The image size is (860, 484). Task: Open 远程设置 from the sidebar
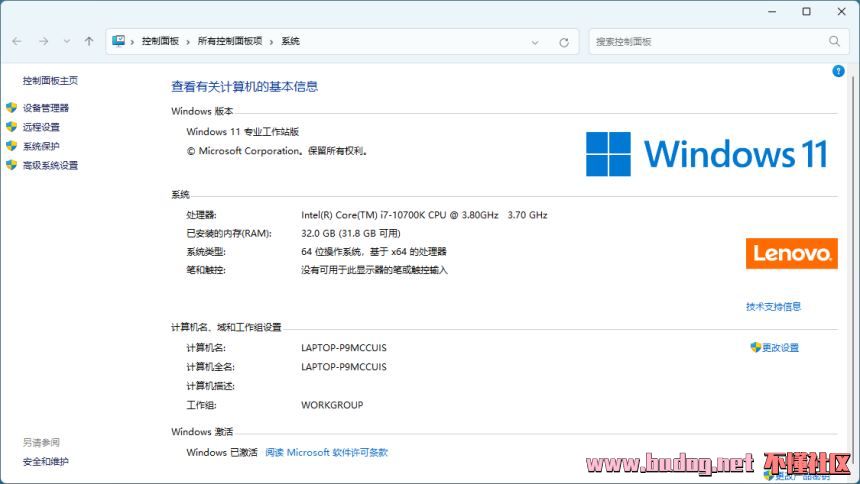[41, 127]
